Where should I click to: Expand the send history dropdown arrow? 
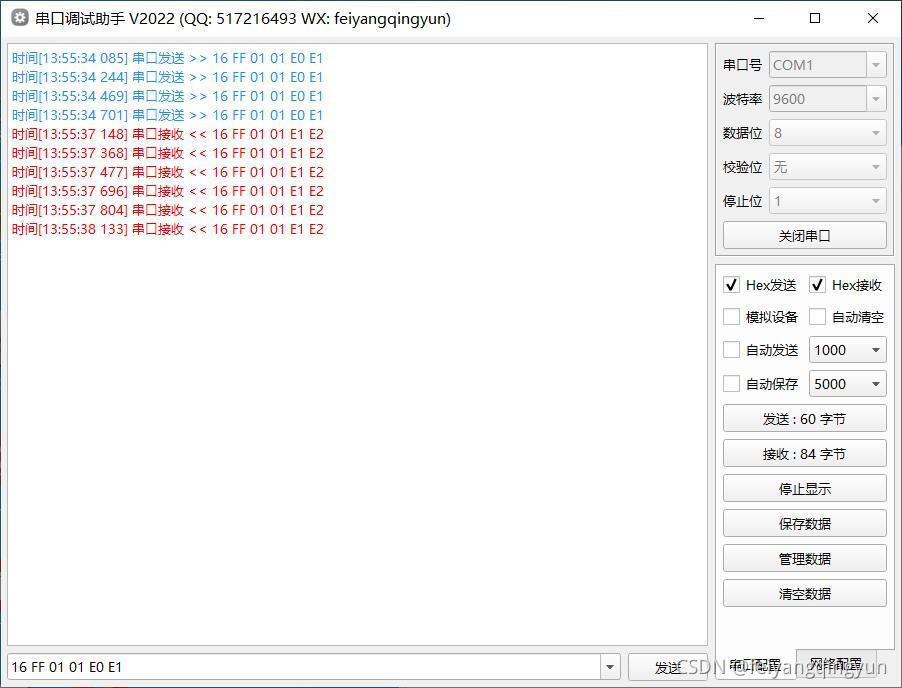[x=609, y=665]
